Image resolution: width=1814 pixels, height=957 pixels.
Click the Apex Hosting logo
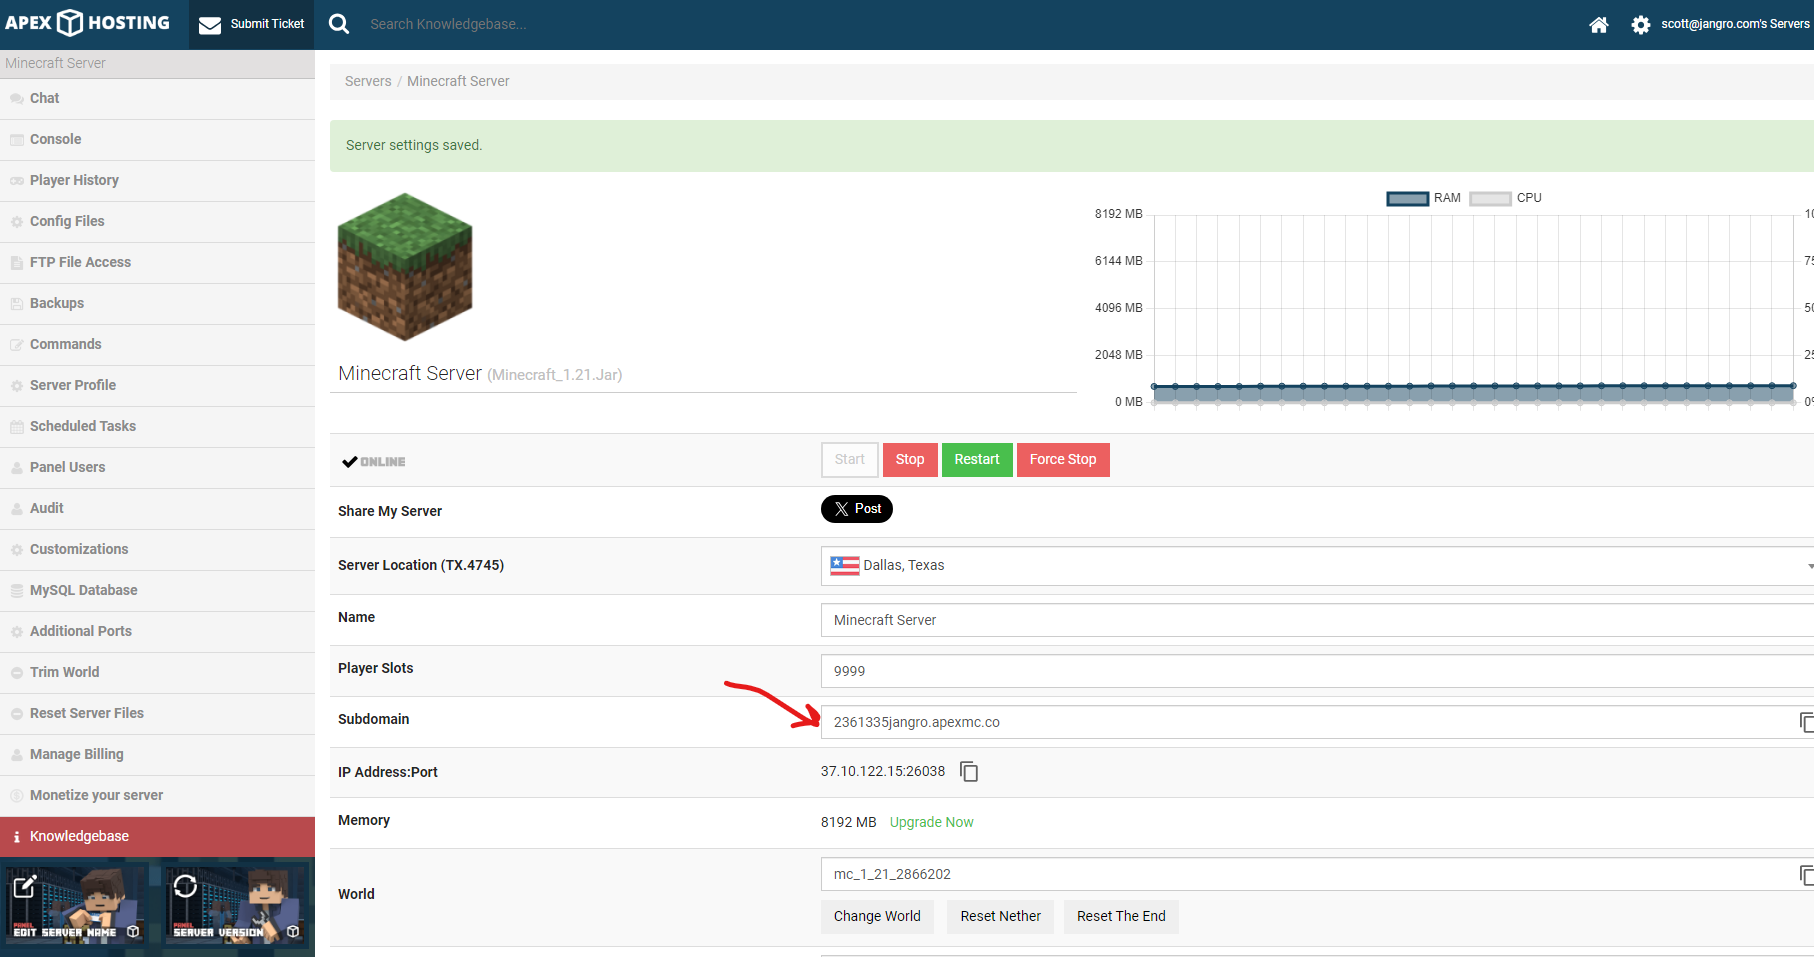pos(87,23)
